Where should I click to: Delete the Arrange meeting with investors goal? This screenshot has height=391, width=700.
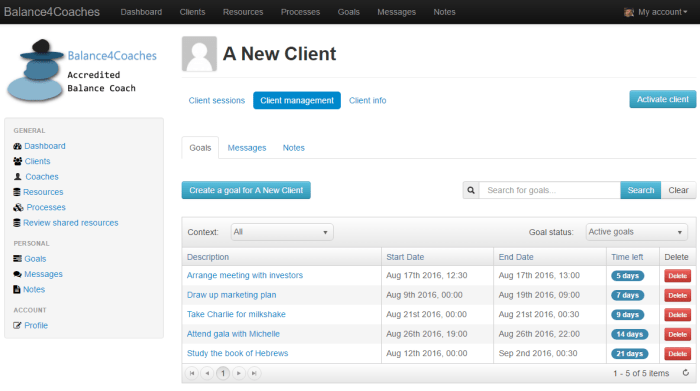point(677,276)
